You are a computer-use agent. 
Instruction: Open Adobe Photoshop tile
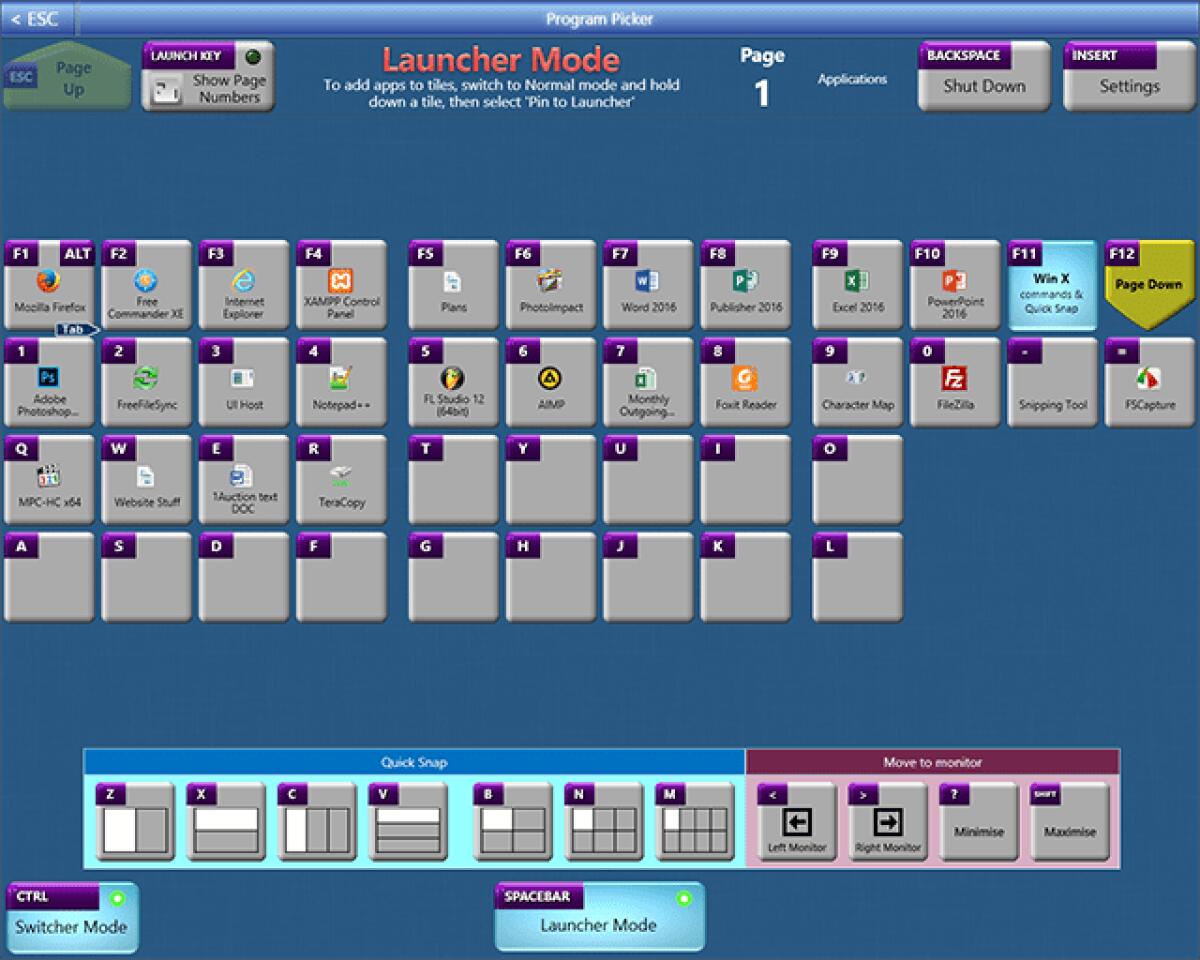tap(49, 385)
